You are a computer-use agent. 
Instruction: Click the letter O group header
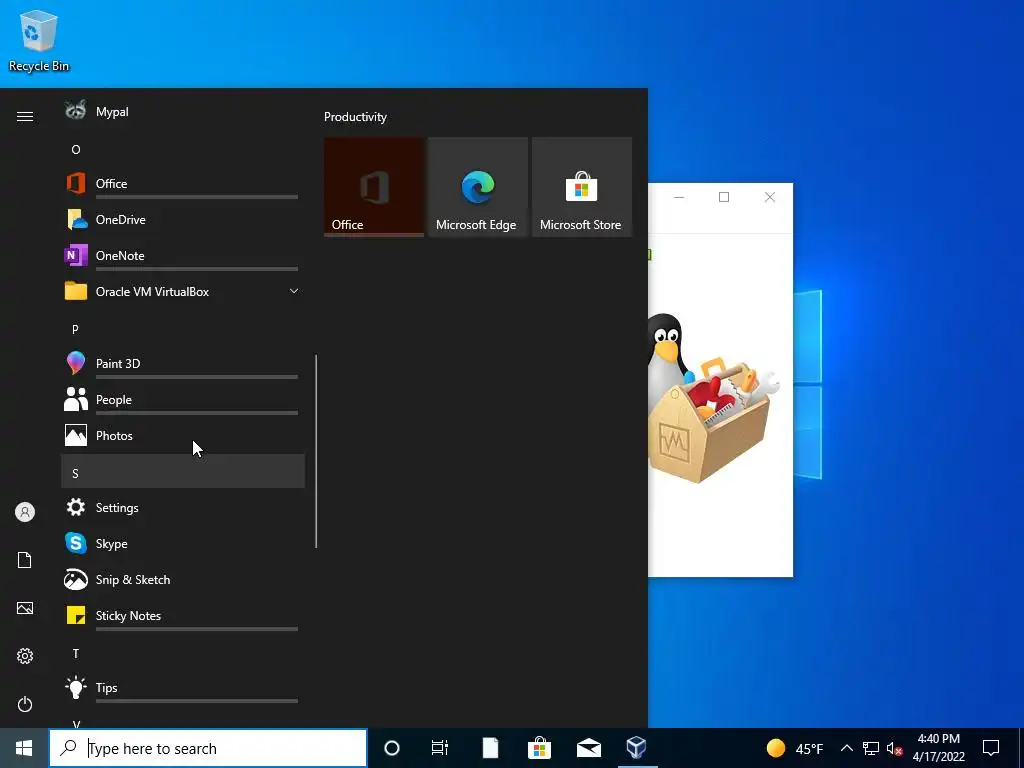(183, 150)
